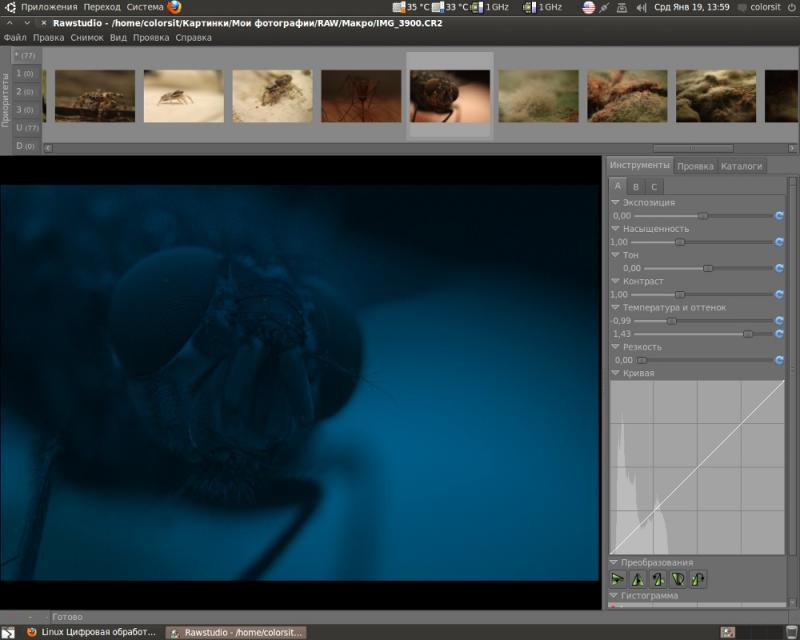Collapse the Насыщенность section
The height and width of the screenshot is (640, 800).
[615, 229]
